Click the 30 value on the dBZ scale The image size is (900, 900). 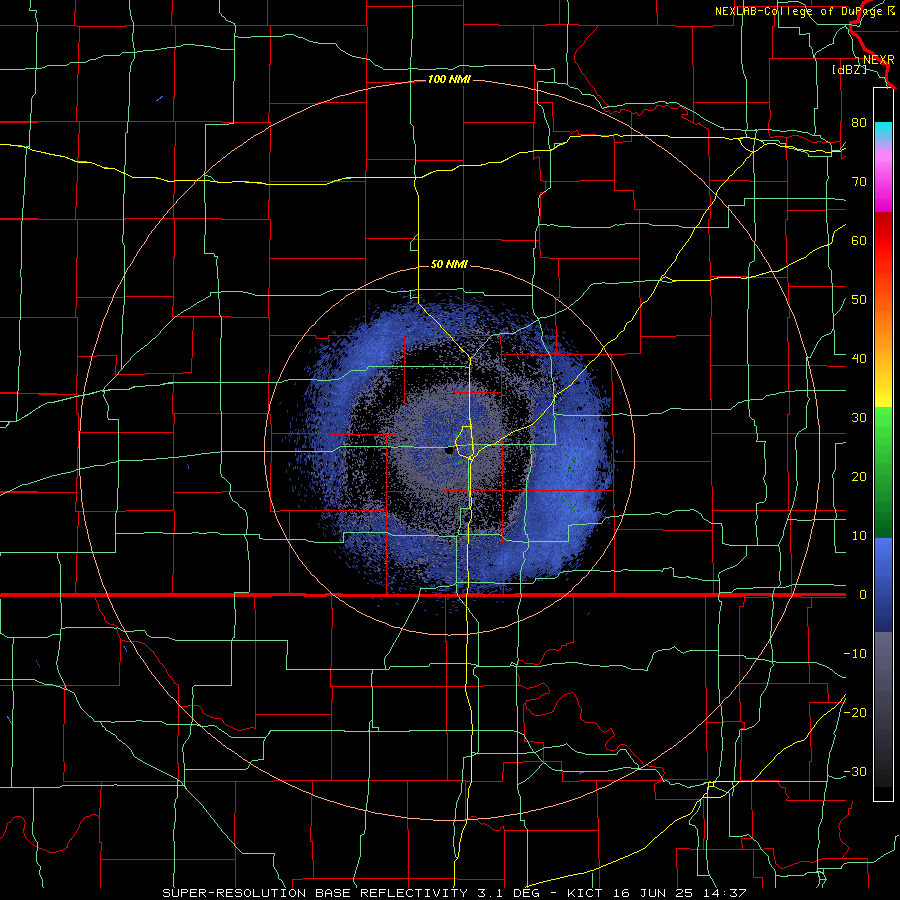click(x=859, y=417)
